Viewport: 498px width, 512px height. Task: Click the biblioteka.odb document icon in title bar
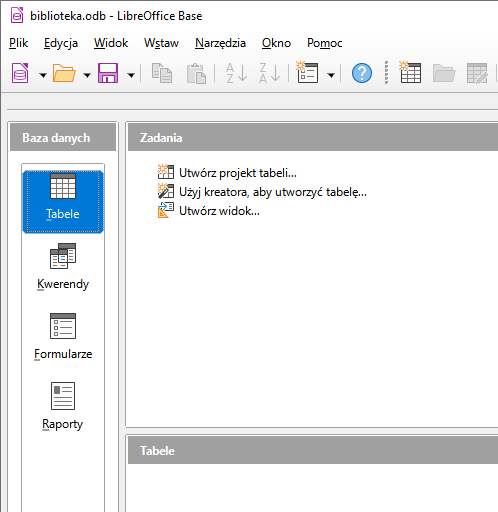(x=17, y=15)
